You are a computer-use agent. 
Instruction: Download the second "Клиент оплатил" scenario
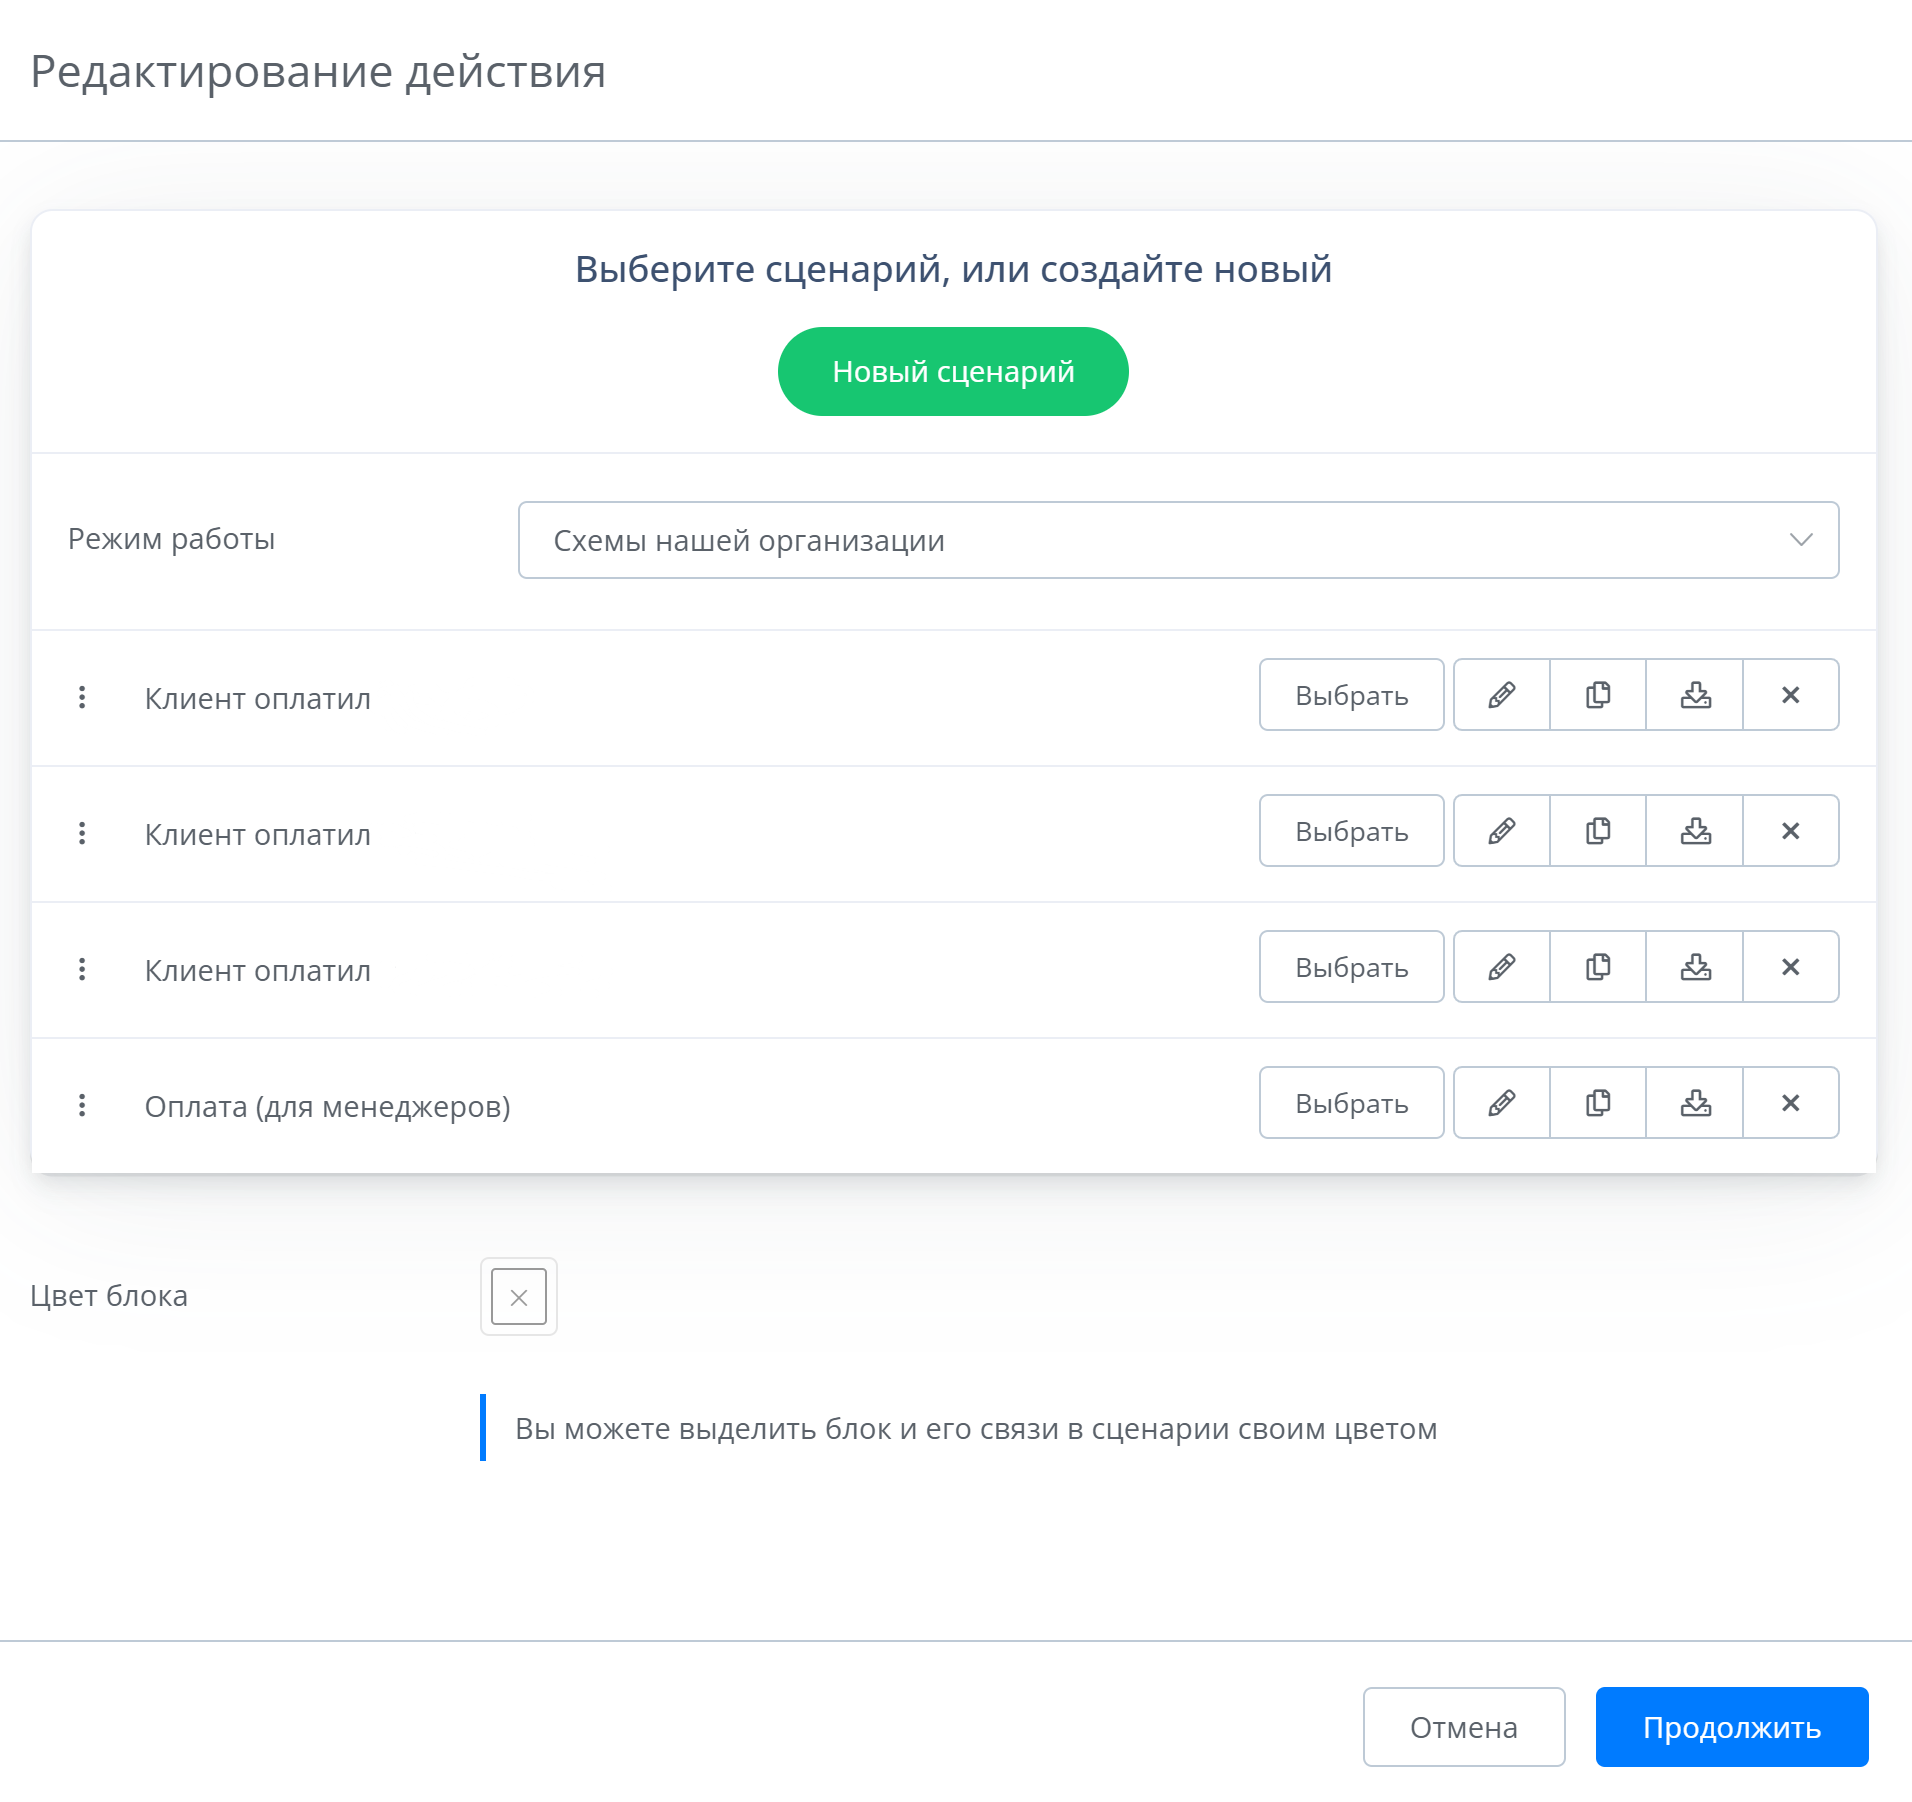[1695, 831]
